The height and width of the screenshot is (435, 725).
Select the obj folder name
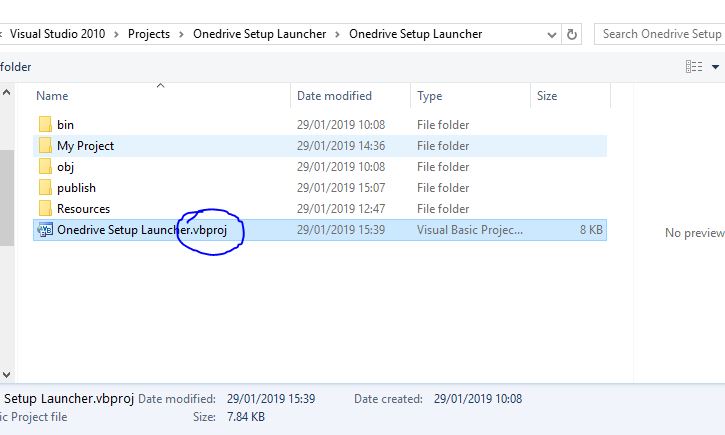pos(65,167)
